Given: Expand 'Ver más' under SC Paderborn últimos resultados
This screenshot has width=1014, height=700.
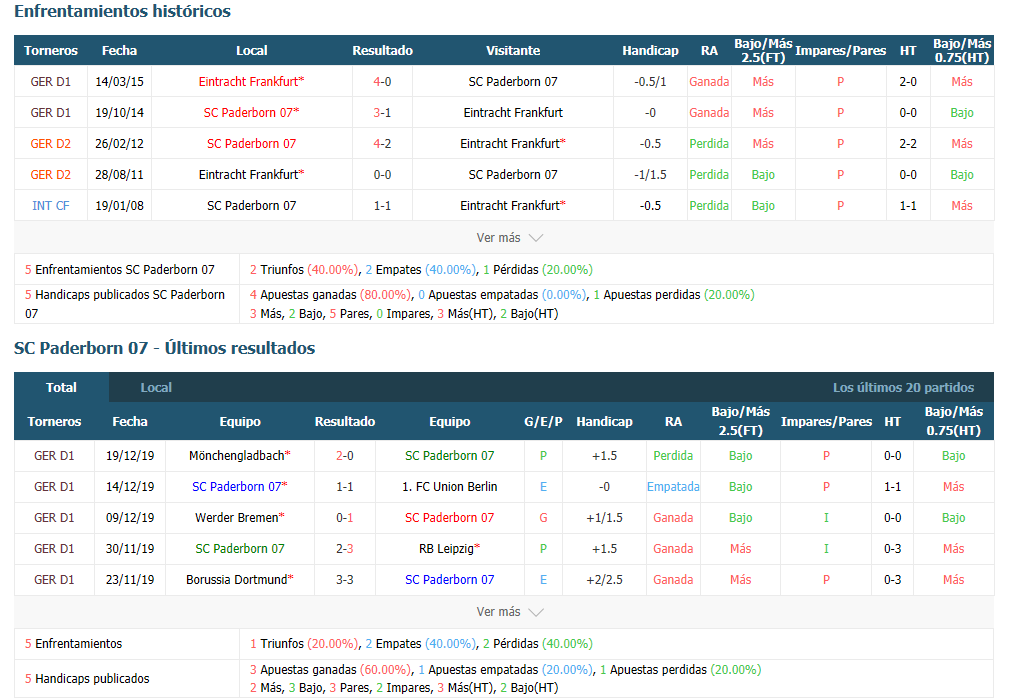Looking at the screenshot, I should coord(509,611).
